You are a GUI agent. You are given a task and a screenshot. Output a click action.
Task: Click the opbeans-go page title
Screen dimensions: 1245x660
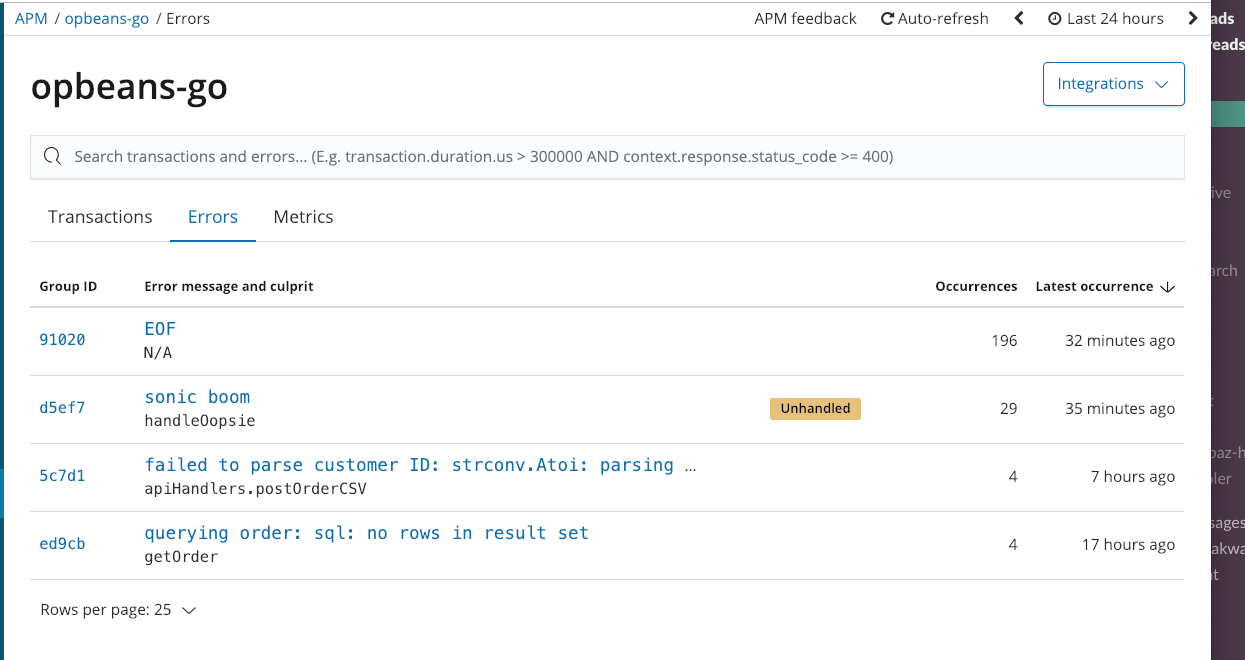pyautogui.click(x=129, y=88)
